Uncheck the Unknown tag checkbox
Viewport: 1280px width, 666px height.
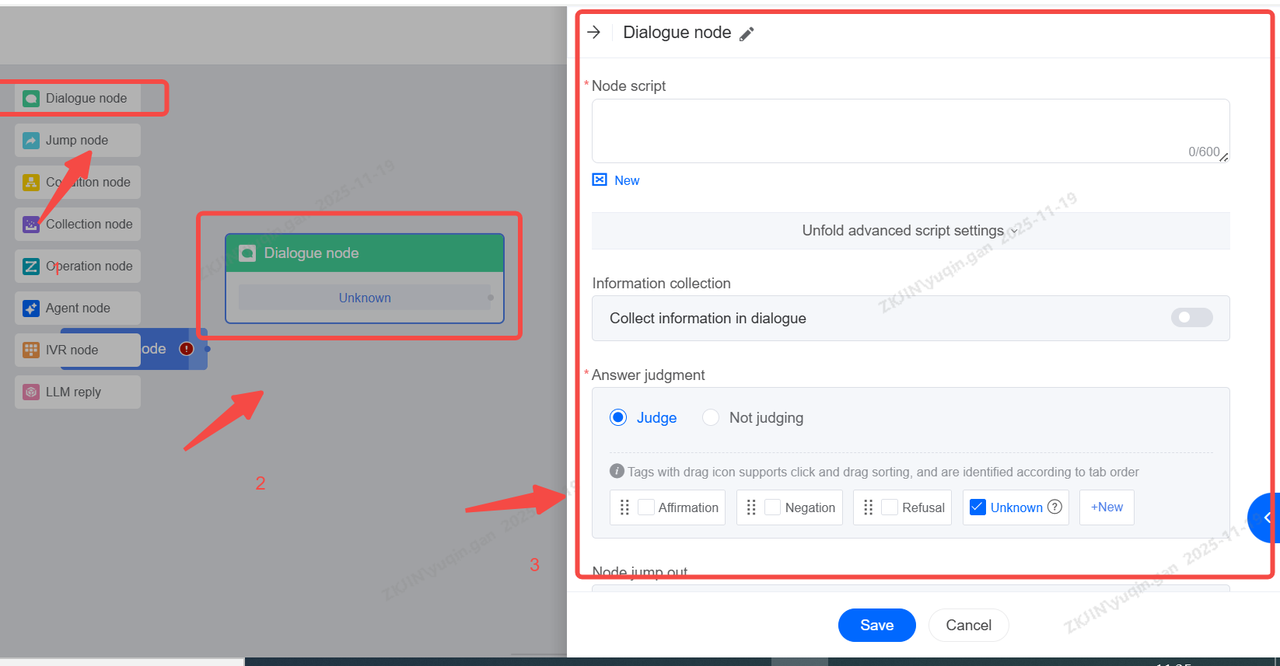tap(978, 507)
